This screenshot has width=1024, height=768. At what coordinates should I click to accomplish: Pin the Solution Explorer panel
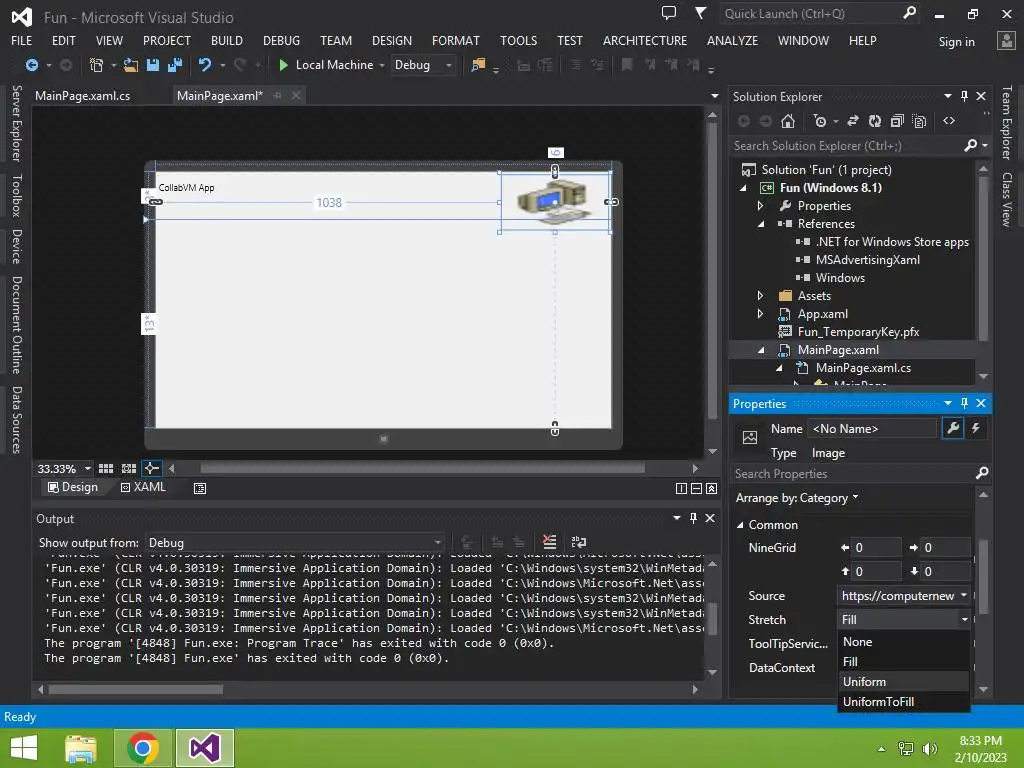pos(965,96)
